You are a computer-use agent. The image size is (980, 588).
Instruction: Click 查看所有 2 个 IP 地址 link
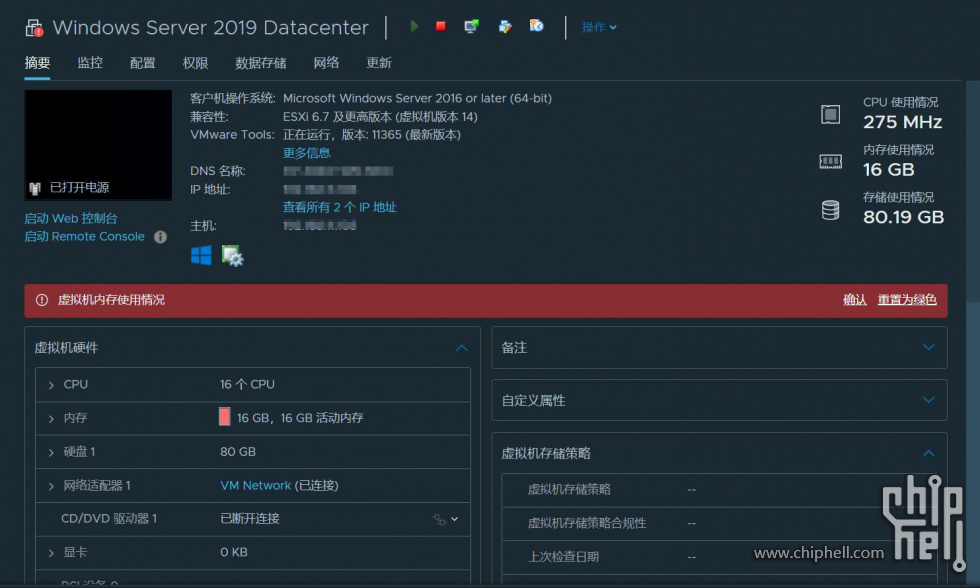(339, 207)
